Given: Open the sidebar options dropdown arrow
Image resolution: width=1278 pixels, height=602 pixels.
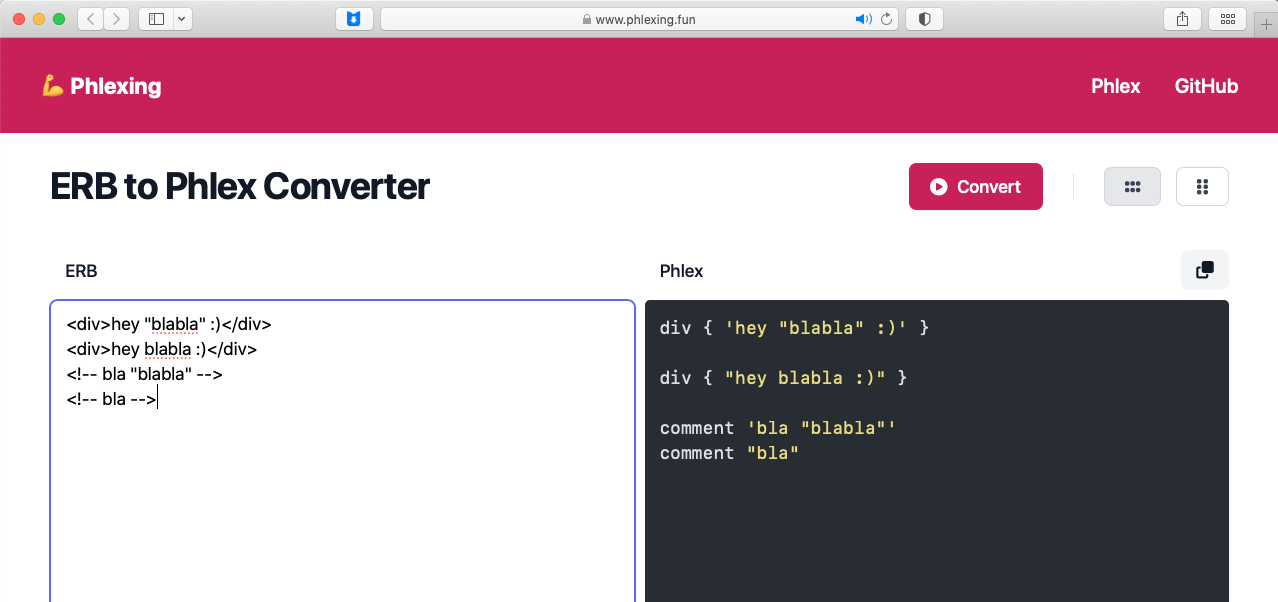Looking at the screenshot, I should (x=182, y=18).
